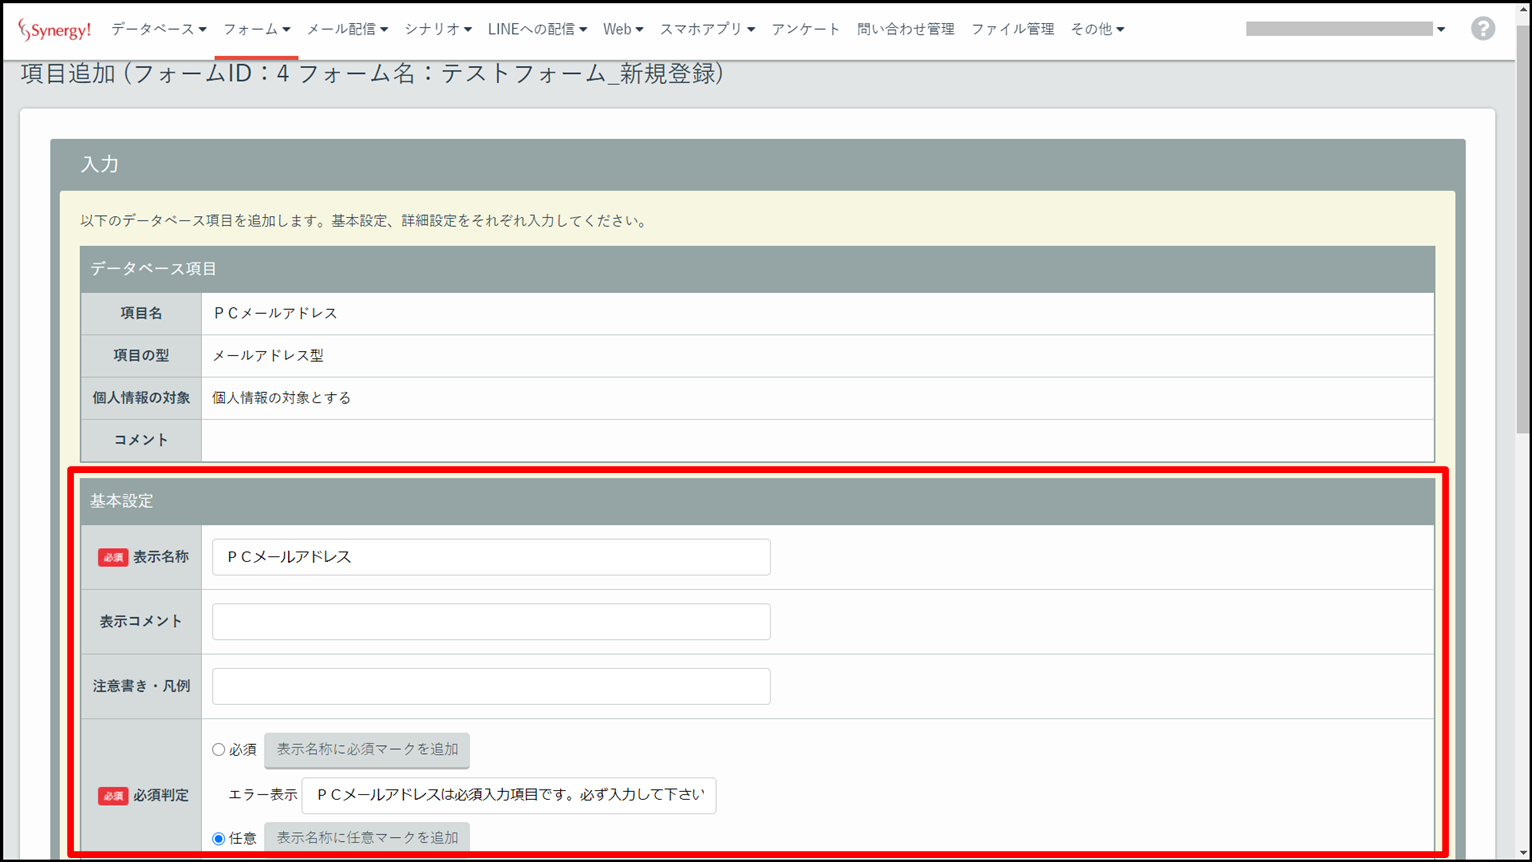Click the page vertical scrollbar

pyautogui.click(x=1523, y=230)
